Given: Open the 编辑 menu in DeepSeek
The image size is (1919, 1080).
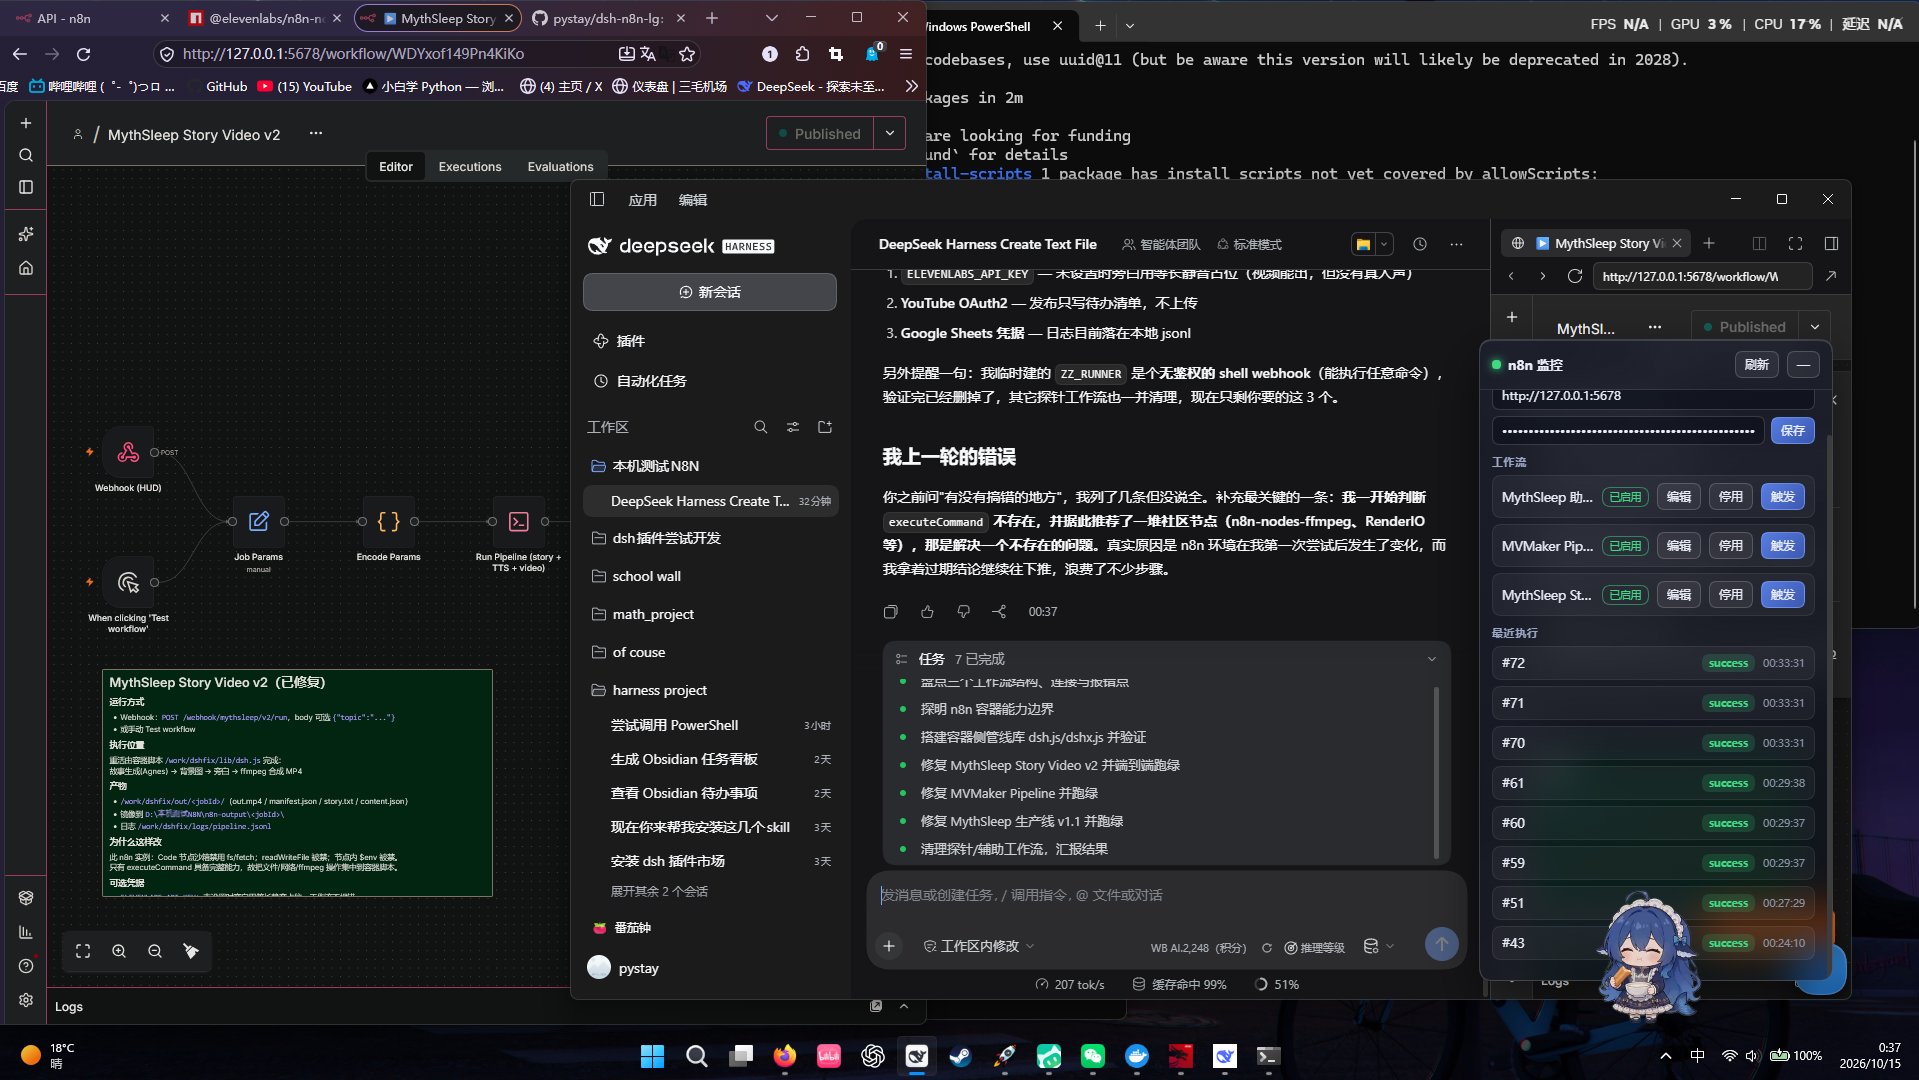Looking at the screenshot, I should (x=692, y=200).
